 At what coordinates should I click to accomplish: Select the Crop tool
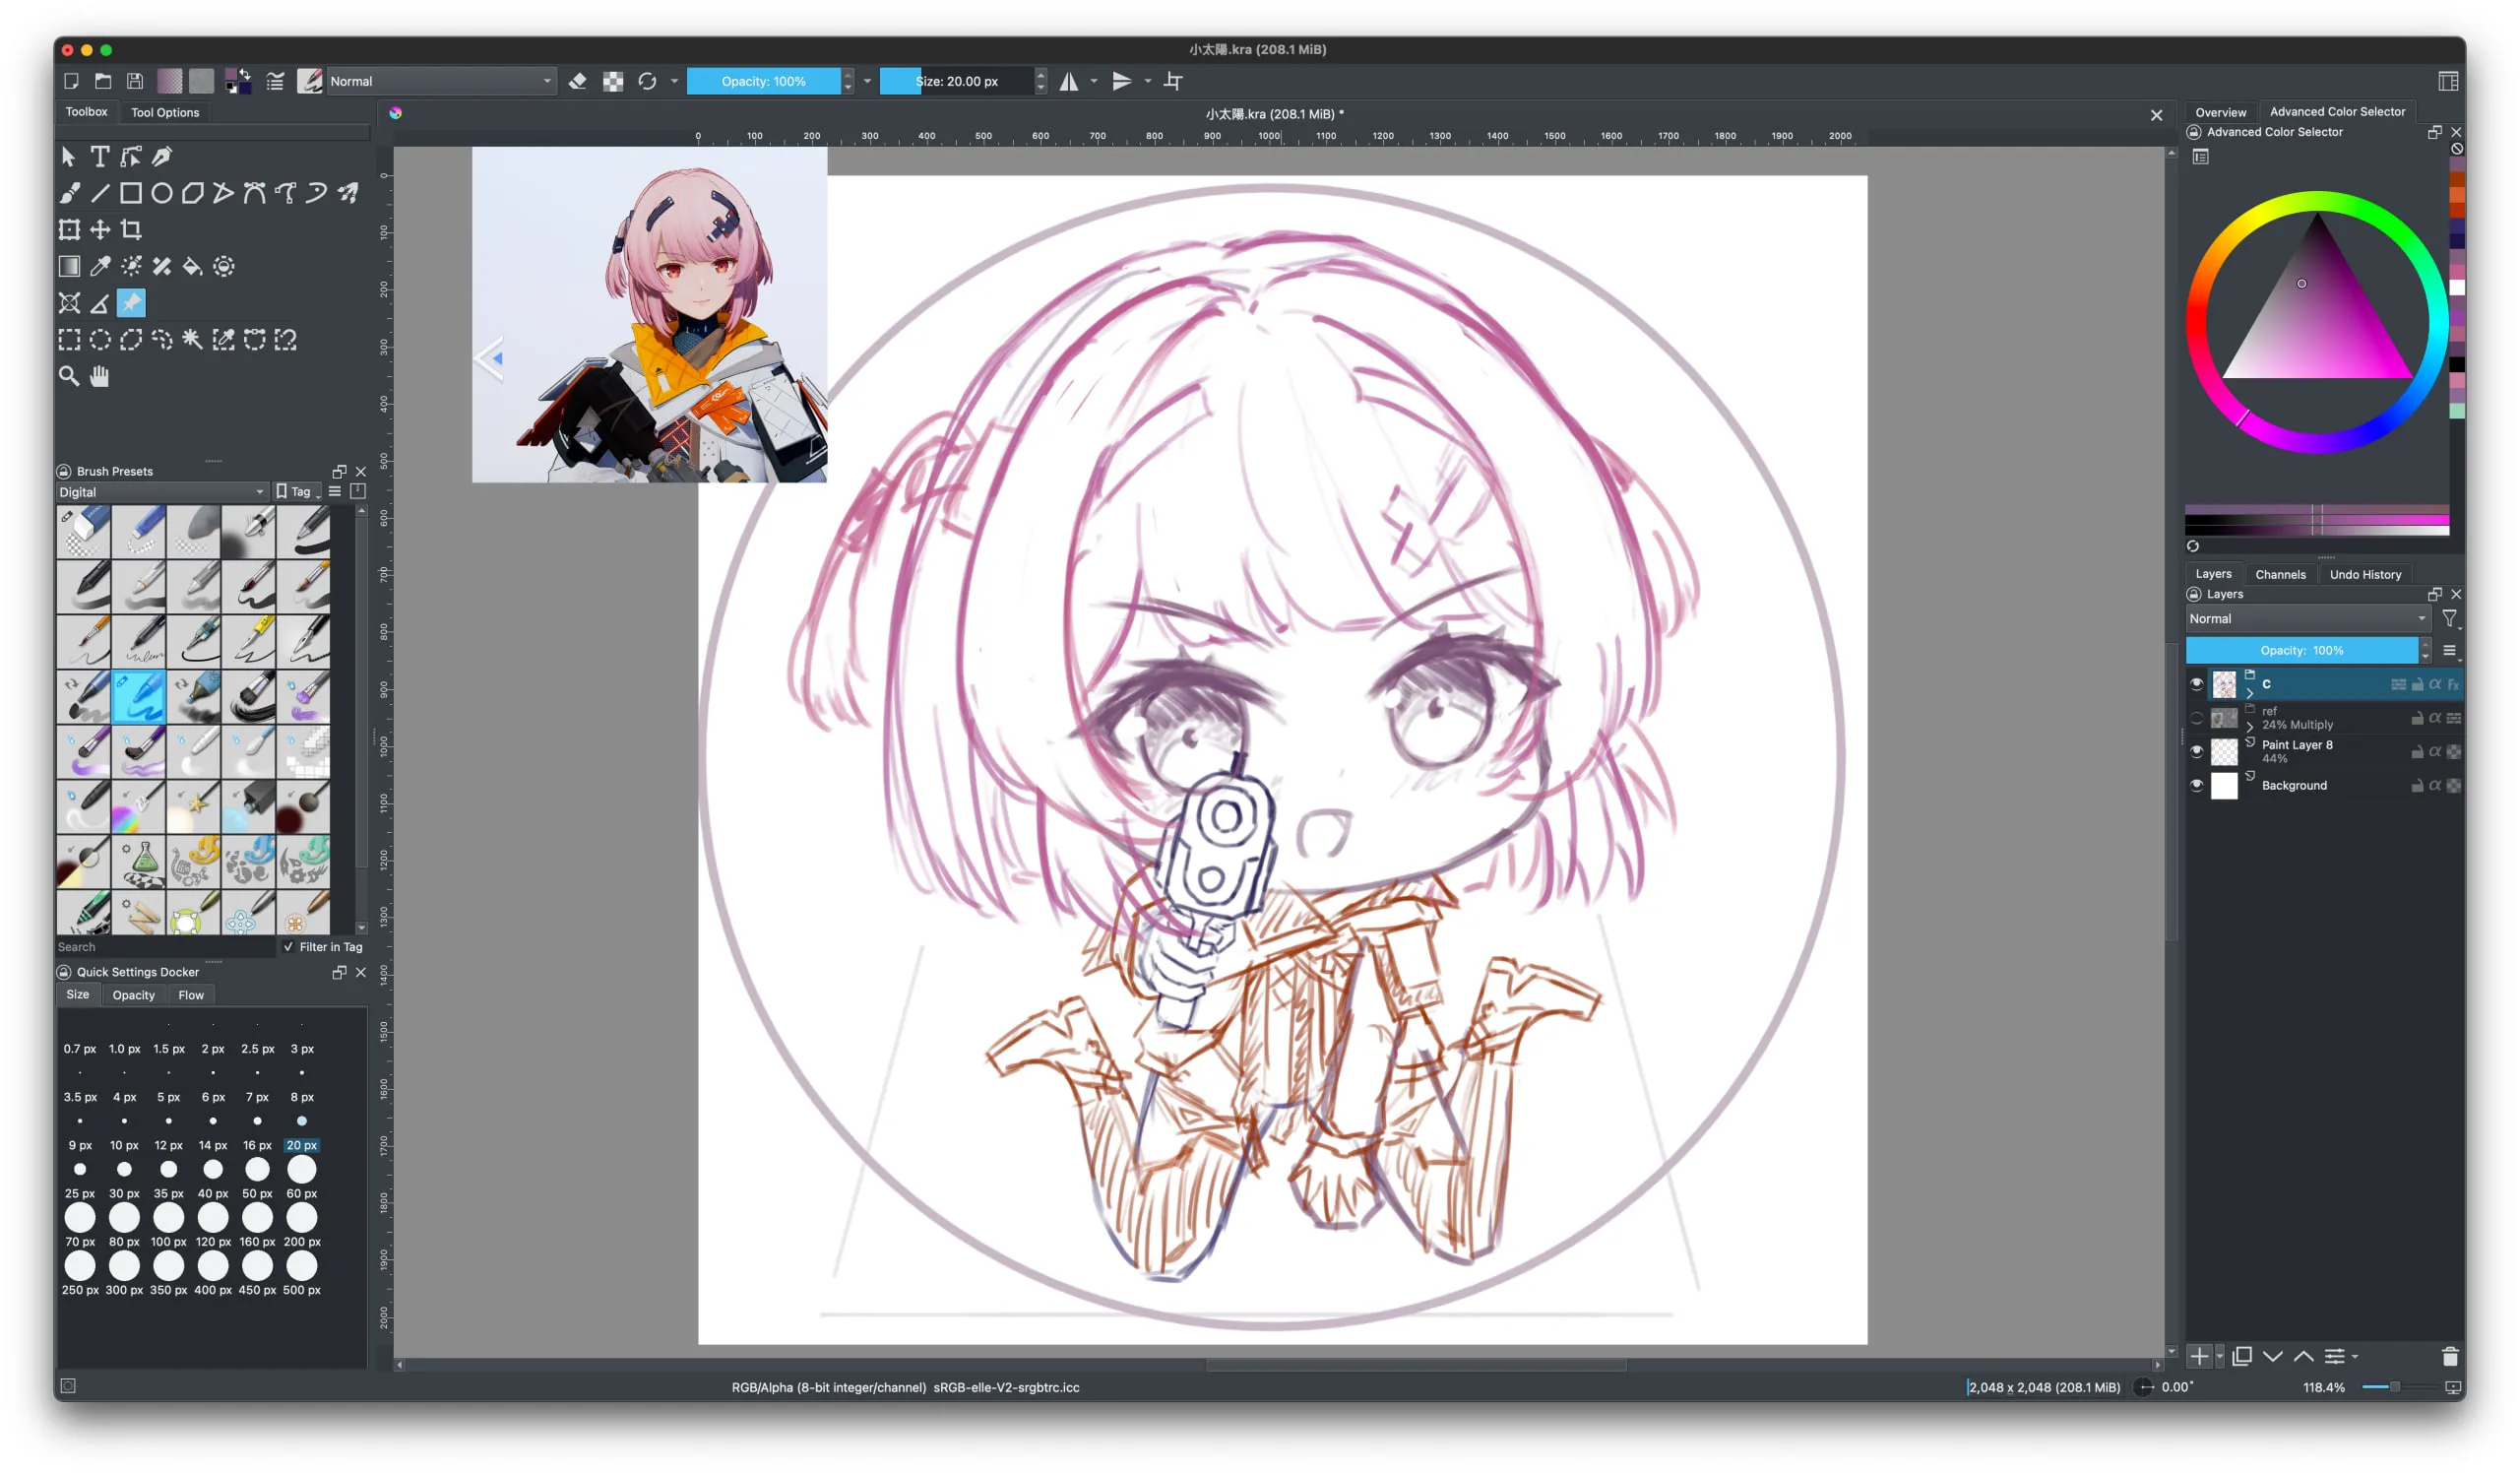coord(131,230)
